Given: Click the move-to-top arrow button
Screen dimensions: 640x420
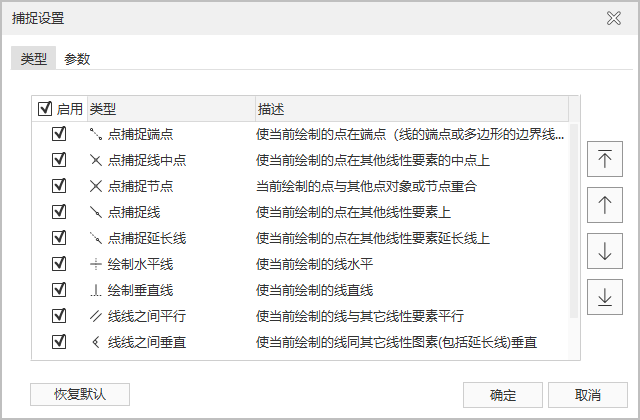Looking at the screenshot, I should coord(604,160).
